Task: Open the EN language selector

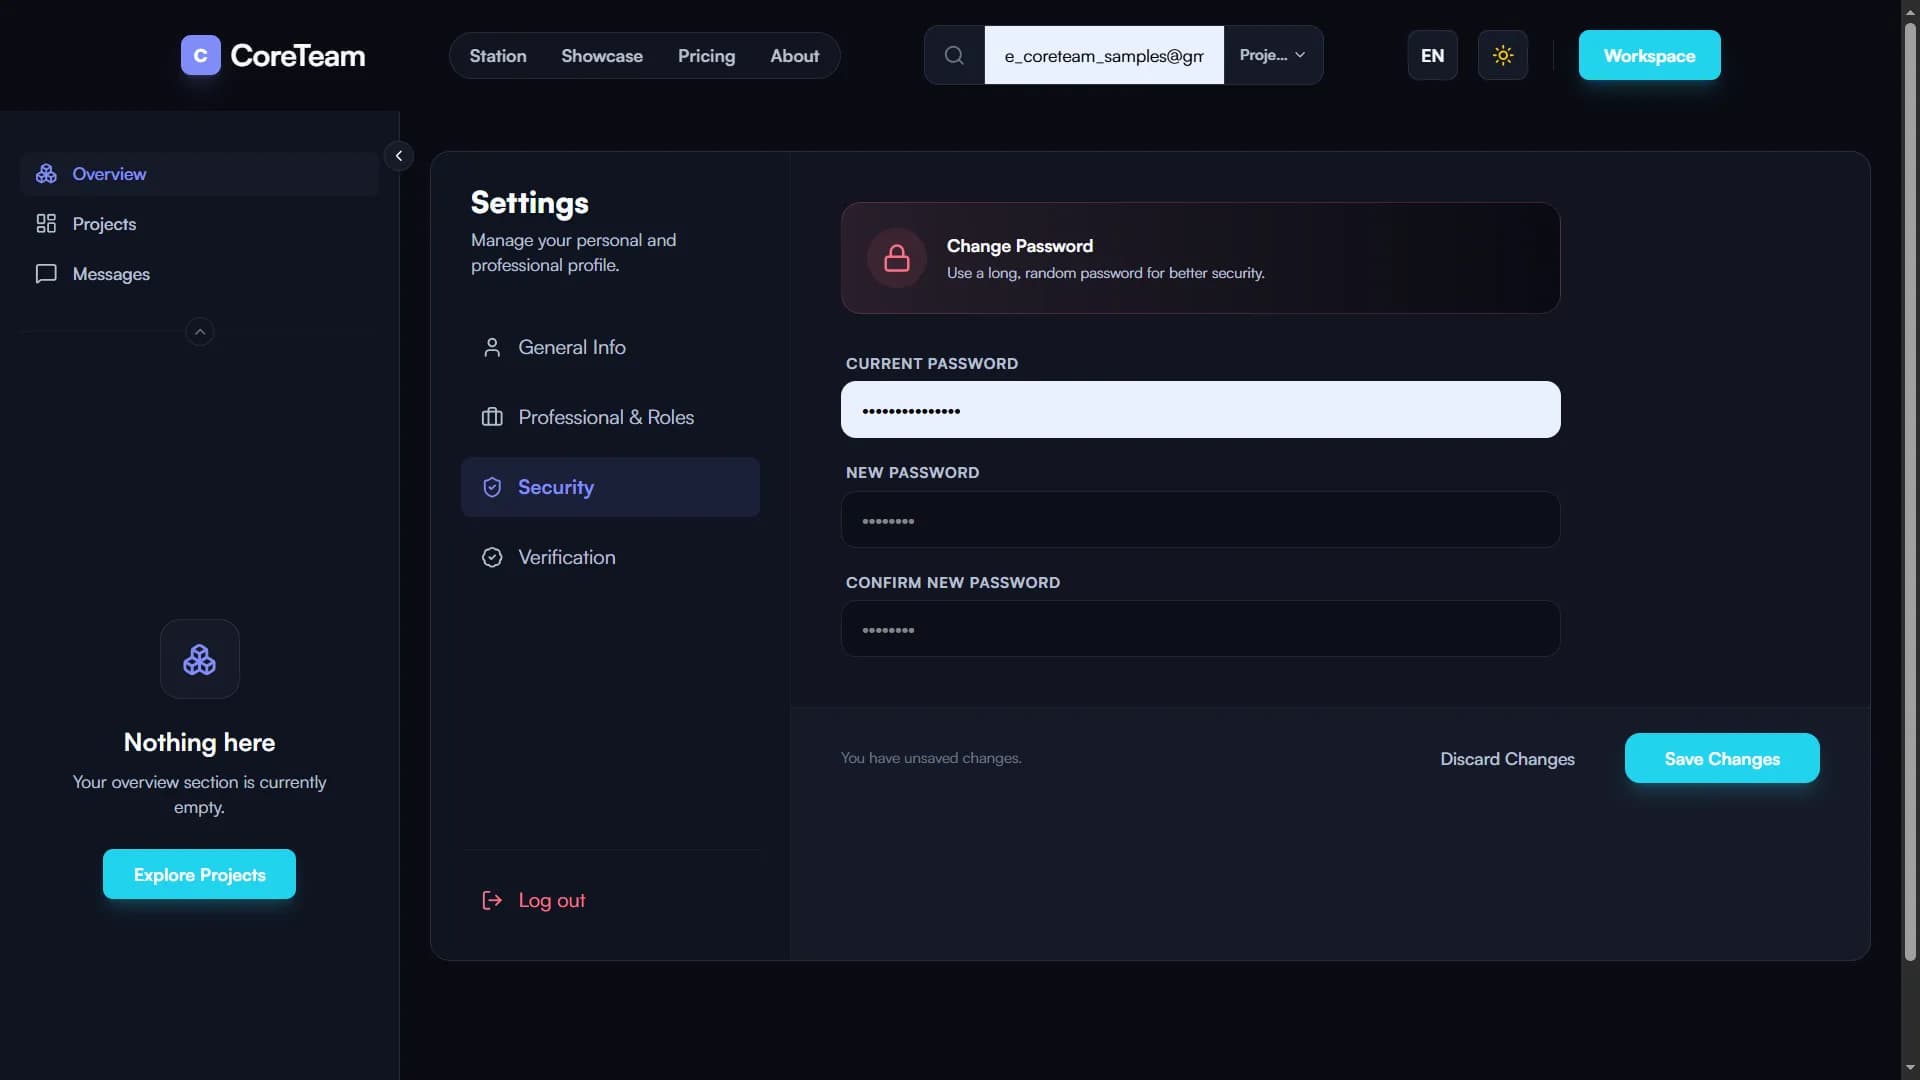Action: 1432,55
